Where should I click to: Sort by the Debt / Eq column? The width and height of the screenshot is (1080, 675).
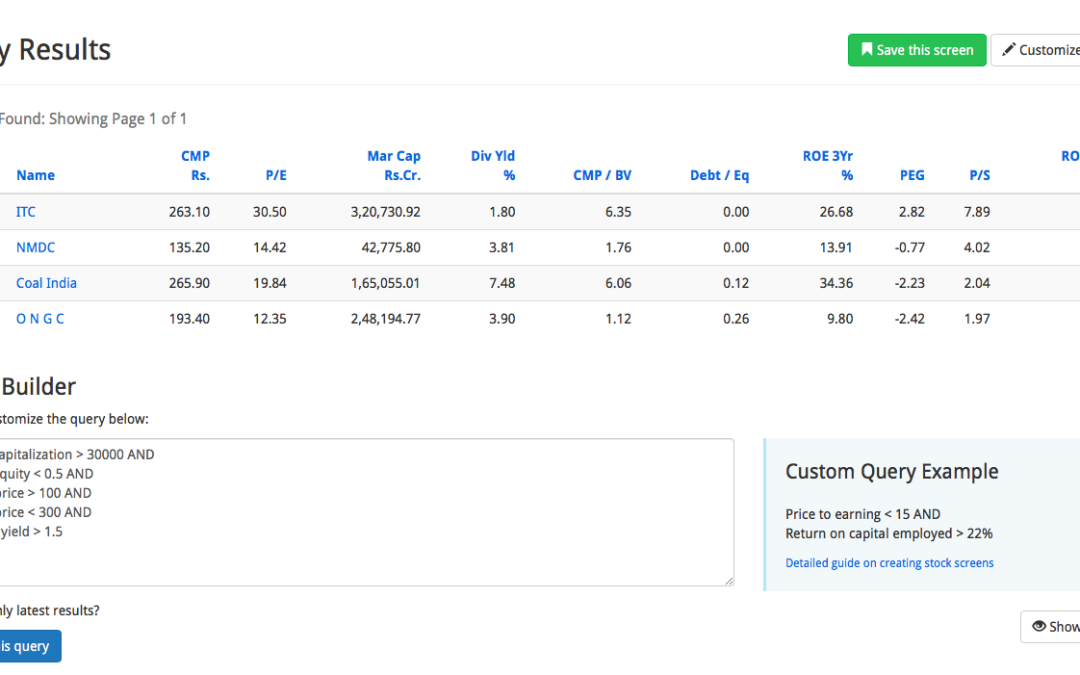tap(719, 175)
